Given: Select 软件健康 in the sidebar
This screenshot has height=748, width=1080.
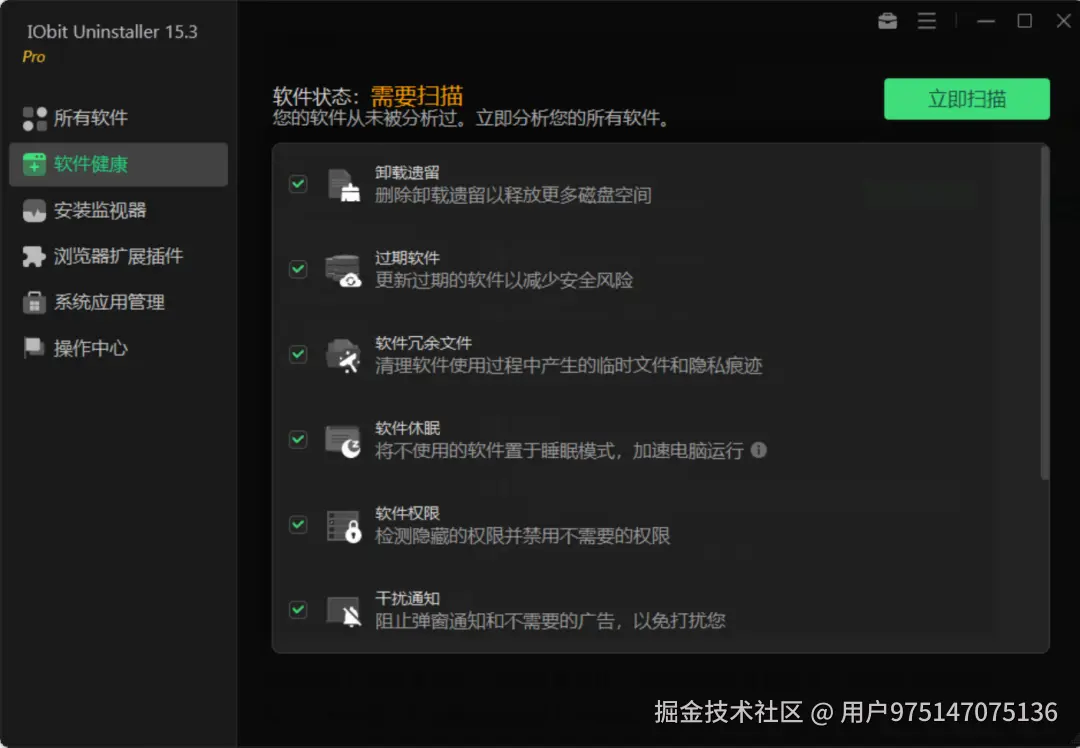Looking at the screenshot, I should coord(118,165).
